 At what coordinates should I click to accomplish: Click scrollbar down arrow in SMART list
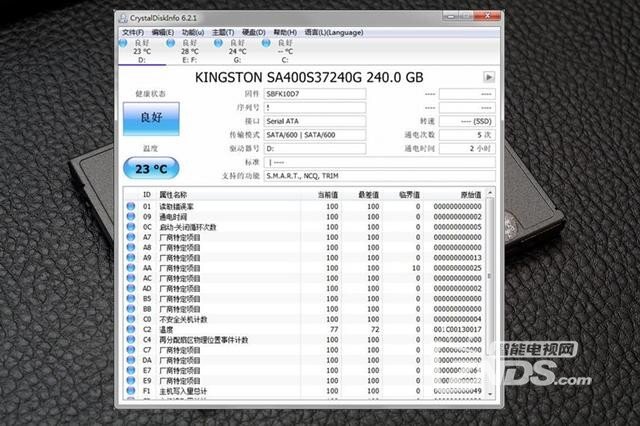490,394
